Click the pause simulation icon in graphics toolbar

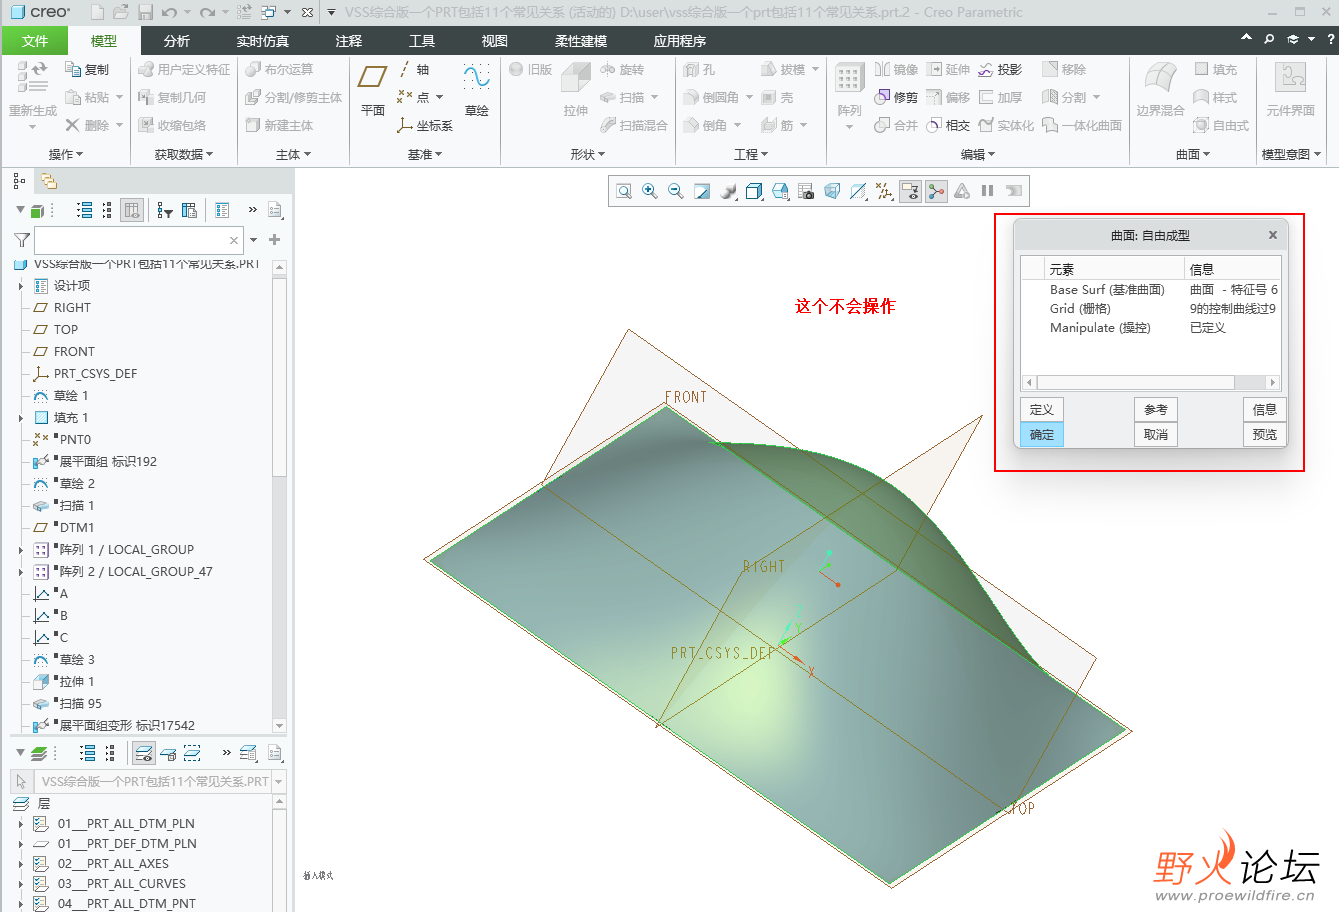click(988, 191)
